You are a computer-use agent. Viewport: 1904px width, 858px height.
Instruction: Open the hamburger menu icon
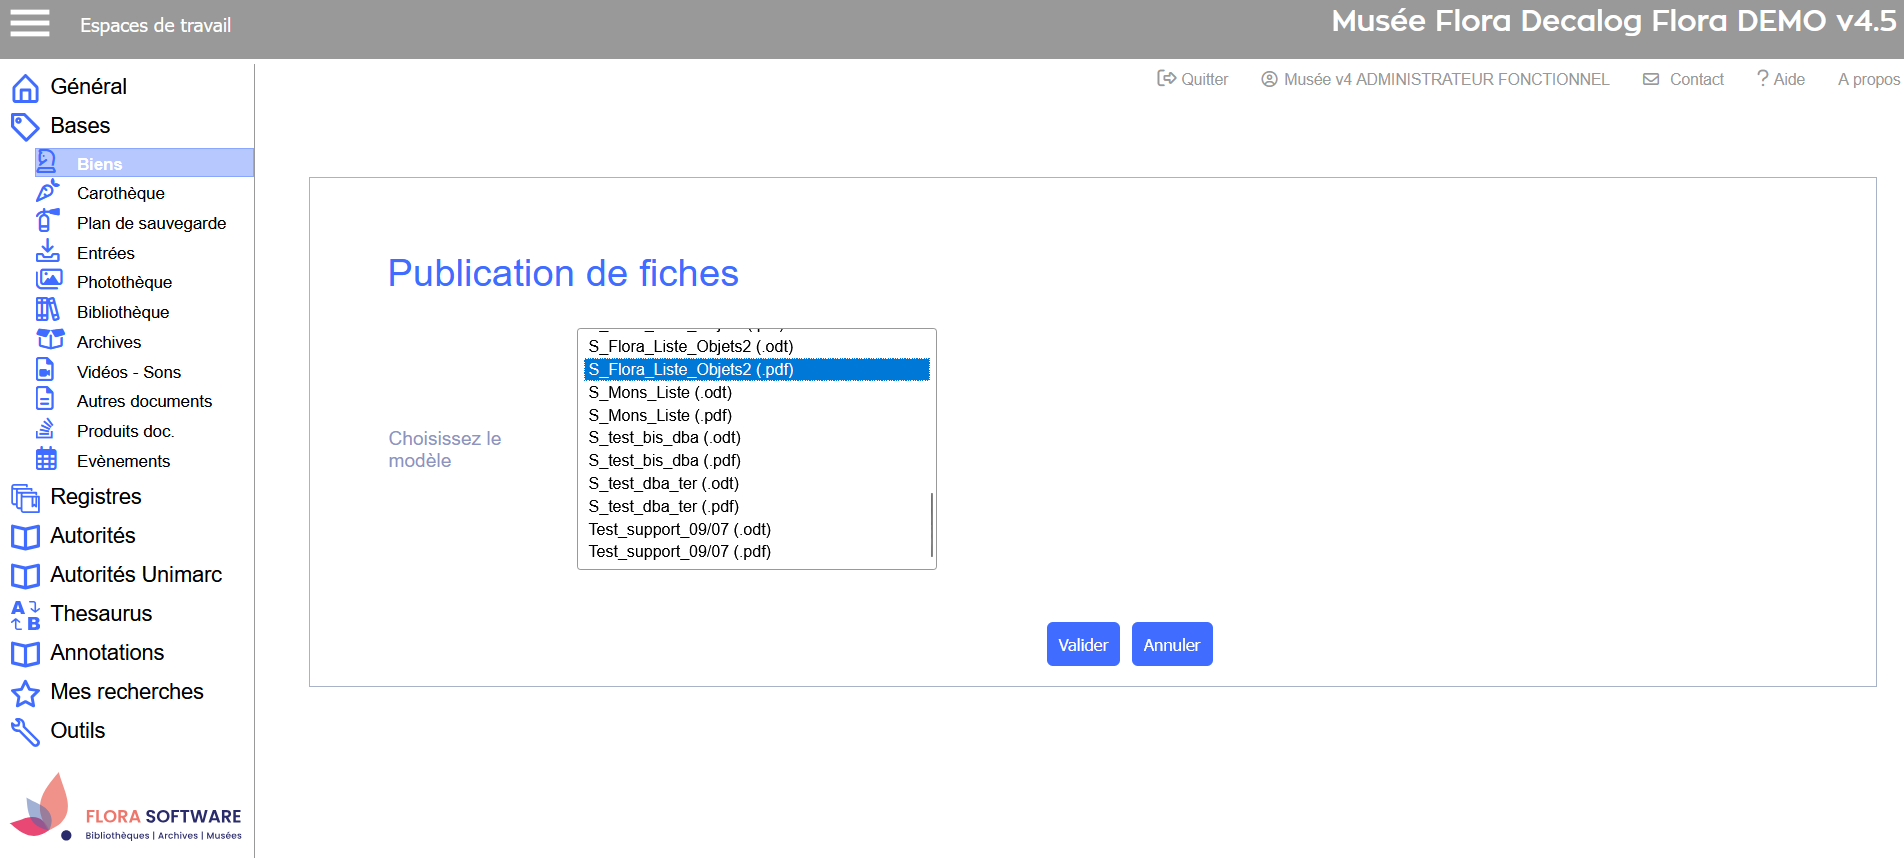pyautogui.click(x=30, y=23)
